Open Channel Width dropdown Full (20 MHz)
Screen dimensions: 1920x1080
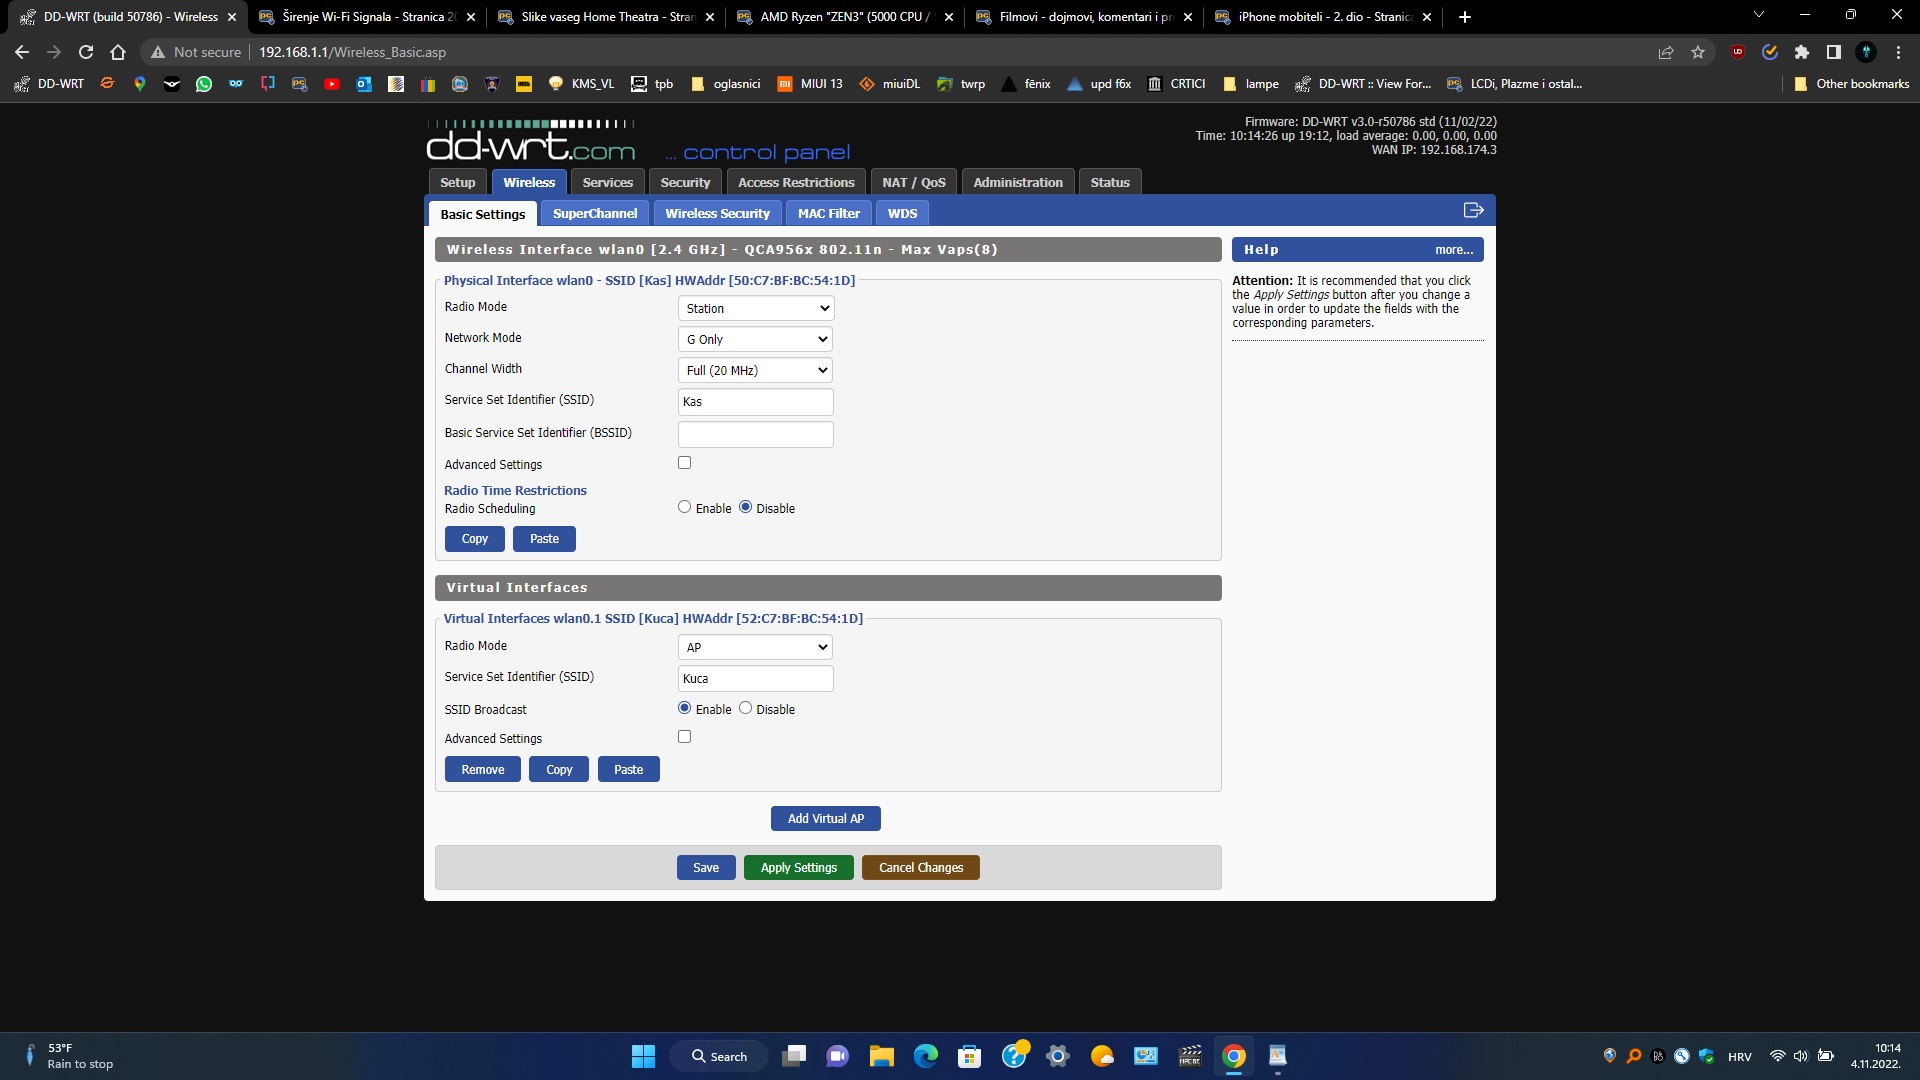(756, 370)
